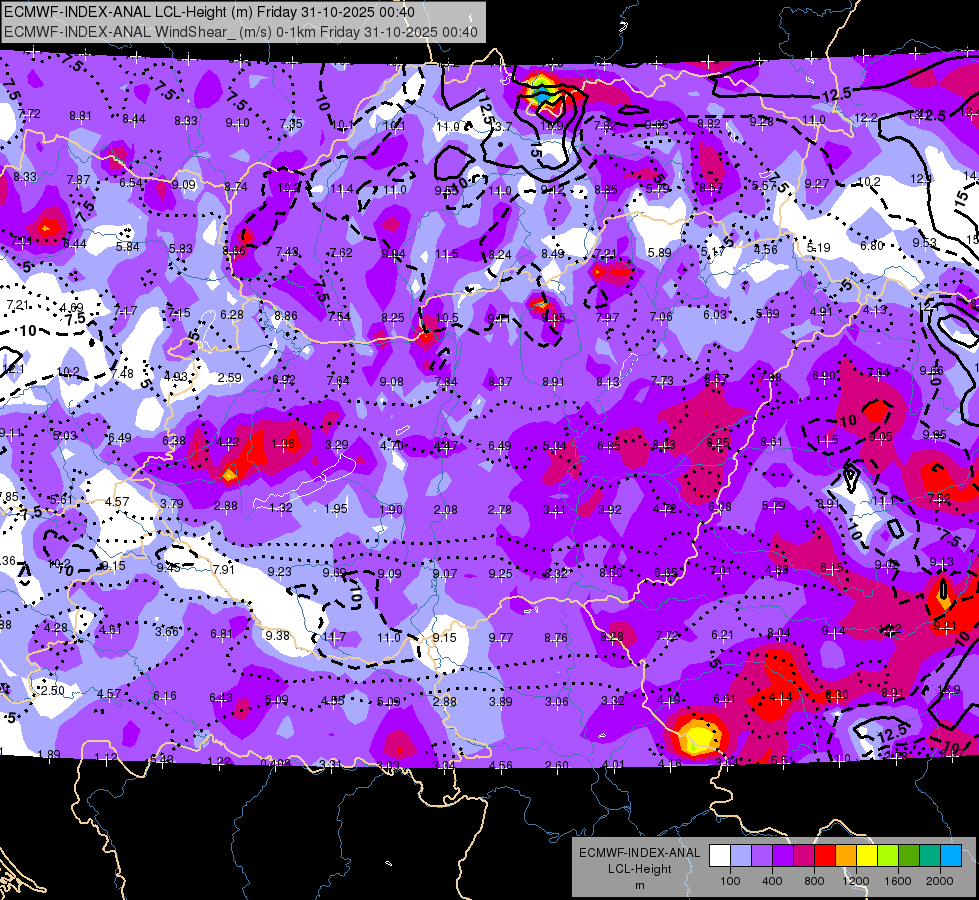Click the dark purple legend swatch right of 400
Image resolution: width=979 pixels, height=900 pixels.
(783, 856)
